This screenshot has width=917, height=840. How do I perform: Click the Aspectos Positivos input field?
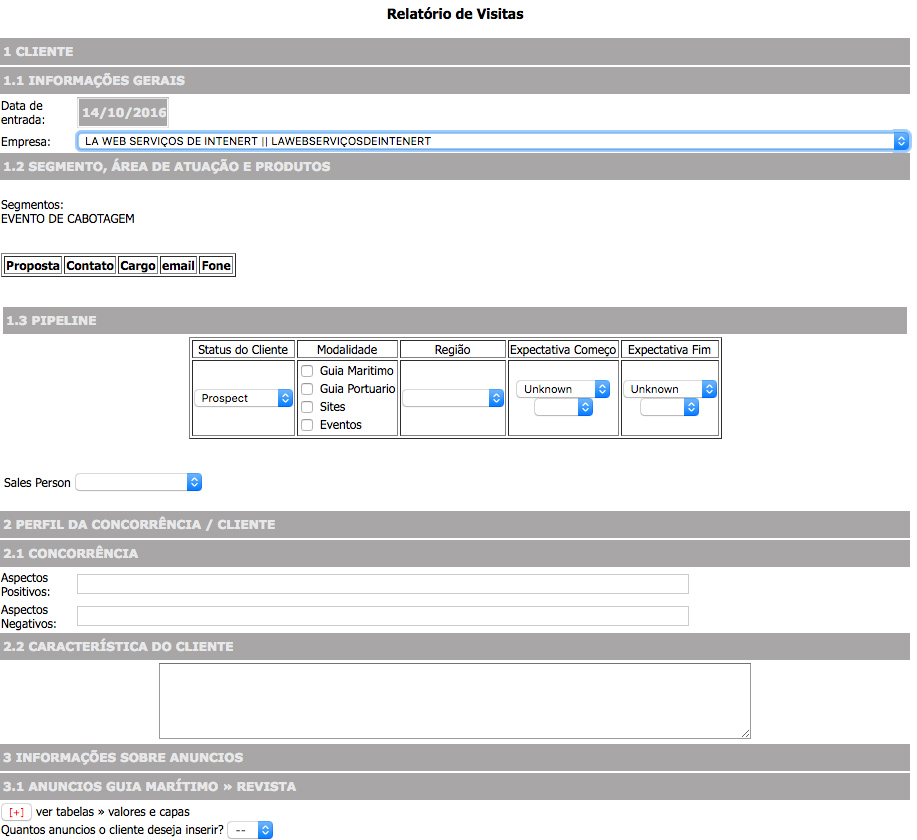click(383, 584)
